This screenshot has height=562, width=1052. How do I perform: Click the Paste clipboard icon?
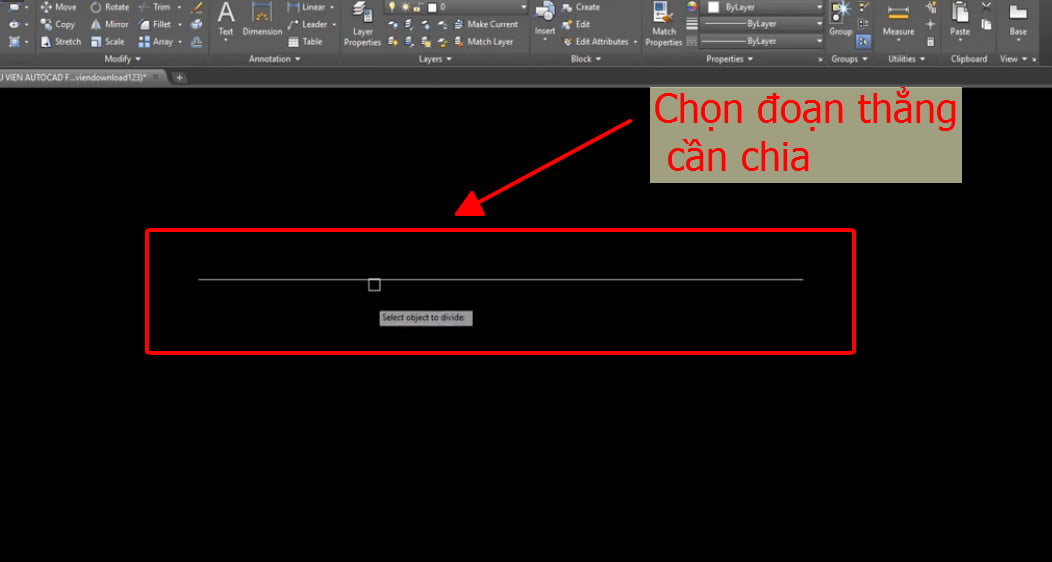tap(960, 19)
